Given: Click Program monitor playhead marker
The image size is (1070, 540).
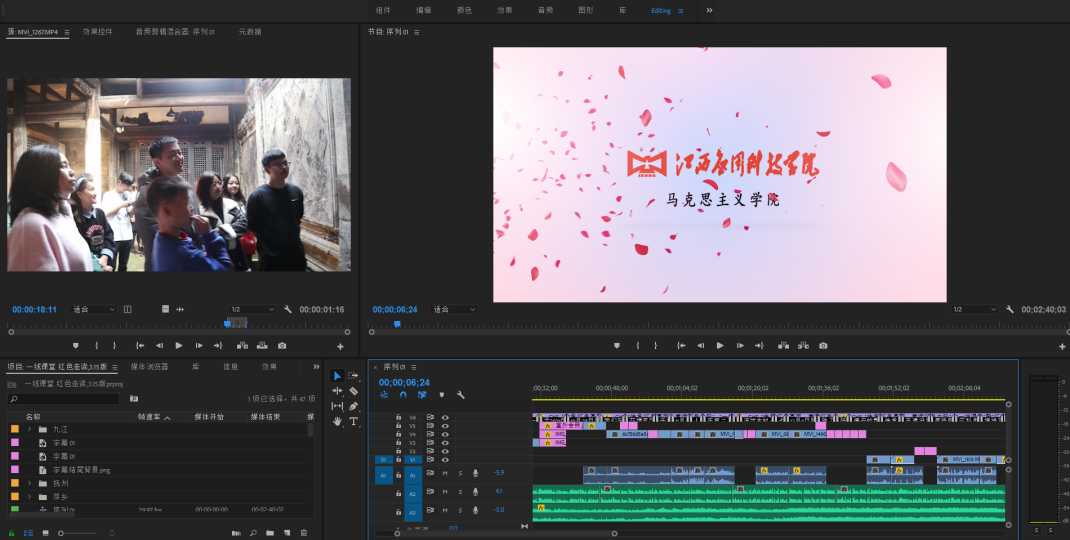Looking at the screenshot, I should click(396, 325).
